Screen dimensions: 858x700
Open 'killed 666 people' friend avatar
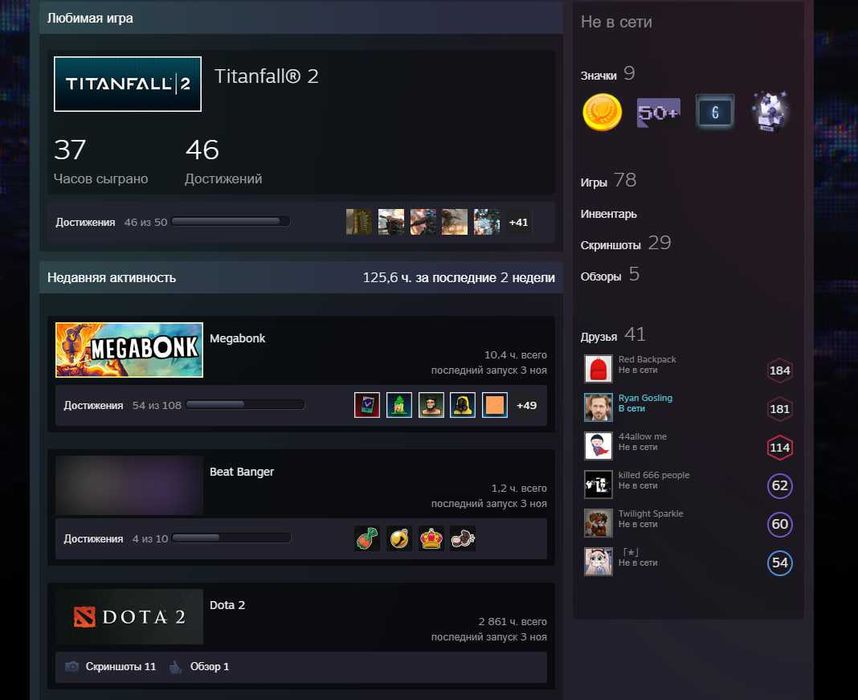pos(598,484)
